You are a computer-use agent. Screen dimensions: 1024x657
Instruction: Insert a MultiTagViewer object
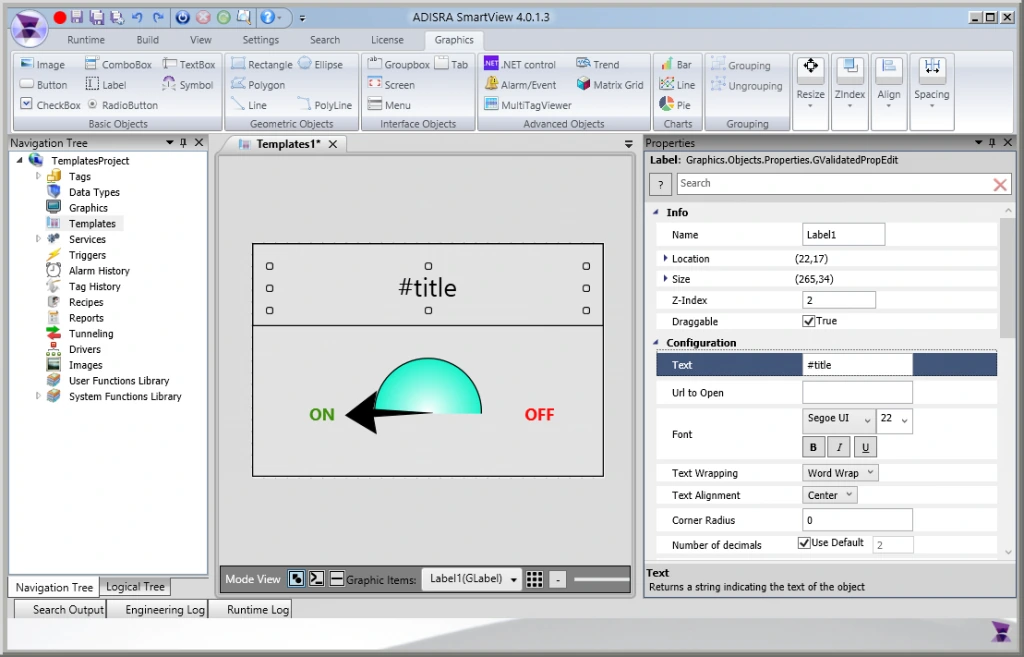pyautogui.click(x=528, y=104)
